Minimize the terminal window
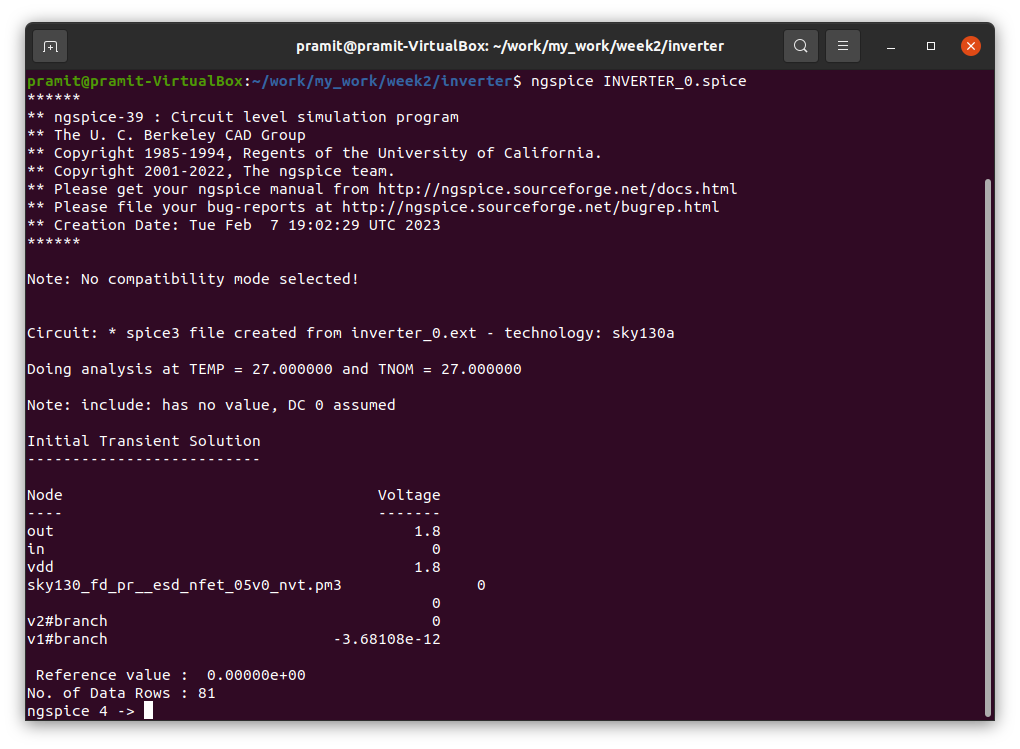The width and height of the screenshot is (1020, 749). [891, 46]
